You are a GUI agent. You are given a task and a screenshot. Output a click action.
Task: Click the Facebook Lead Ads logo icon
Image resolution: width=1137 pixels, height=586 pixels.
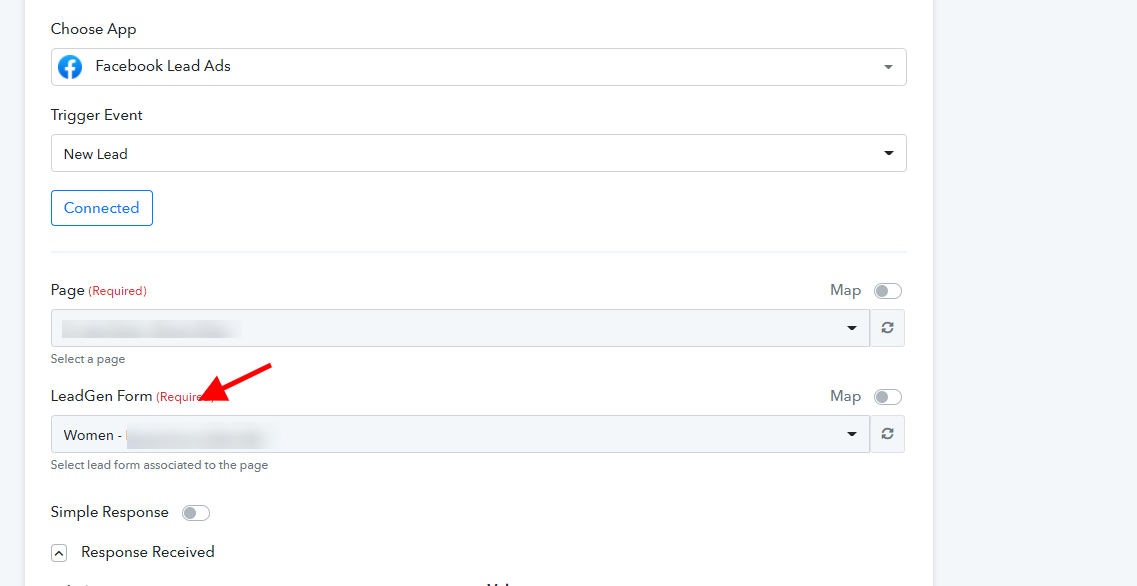pos(70,67)
